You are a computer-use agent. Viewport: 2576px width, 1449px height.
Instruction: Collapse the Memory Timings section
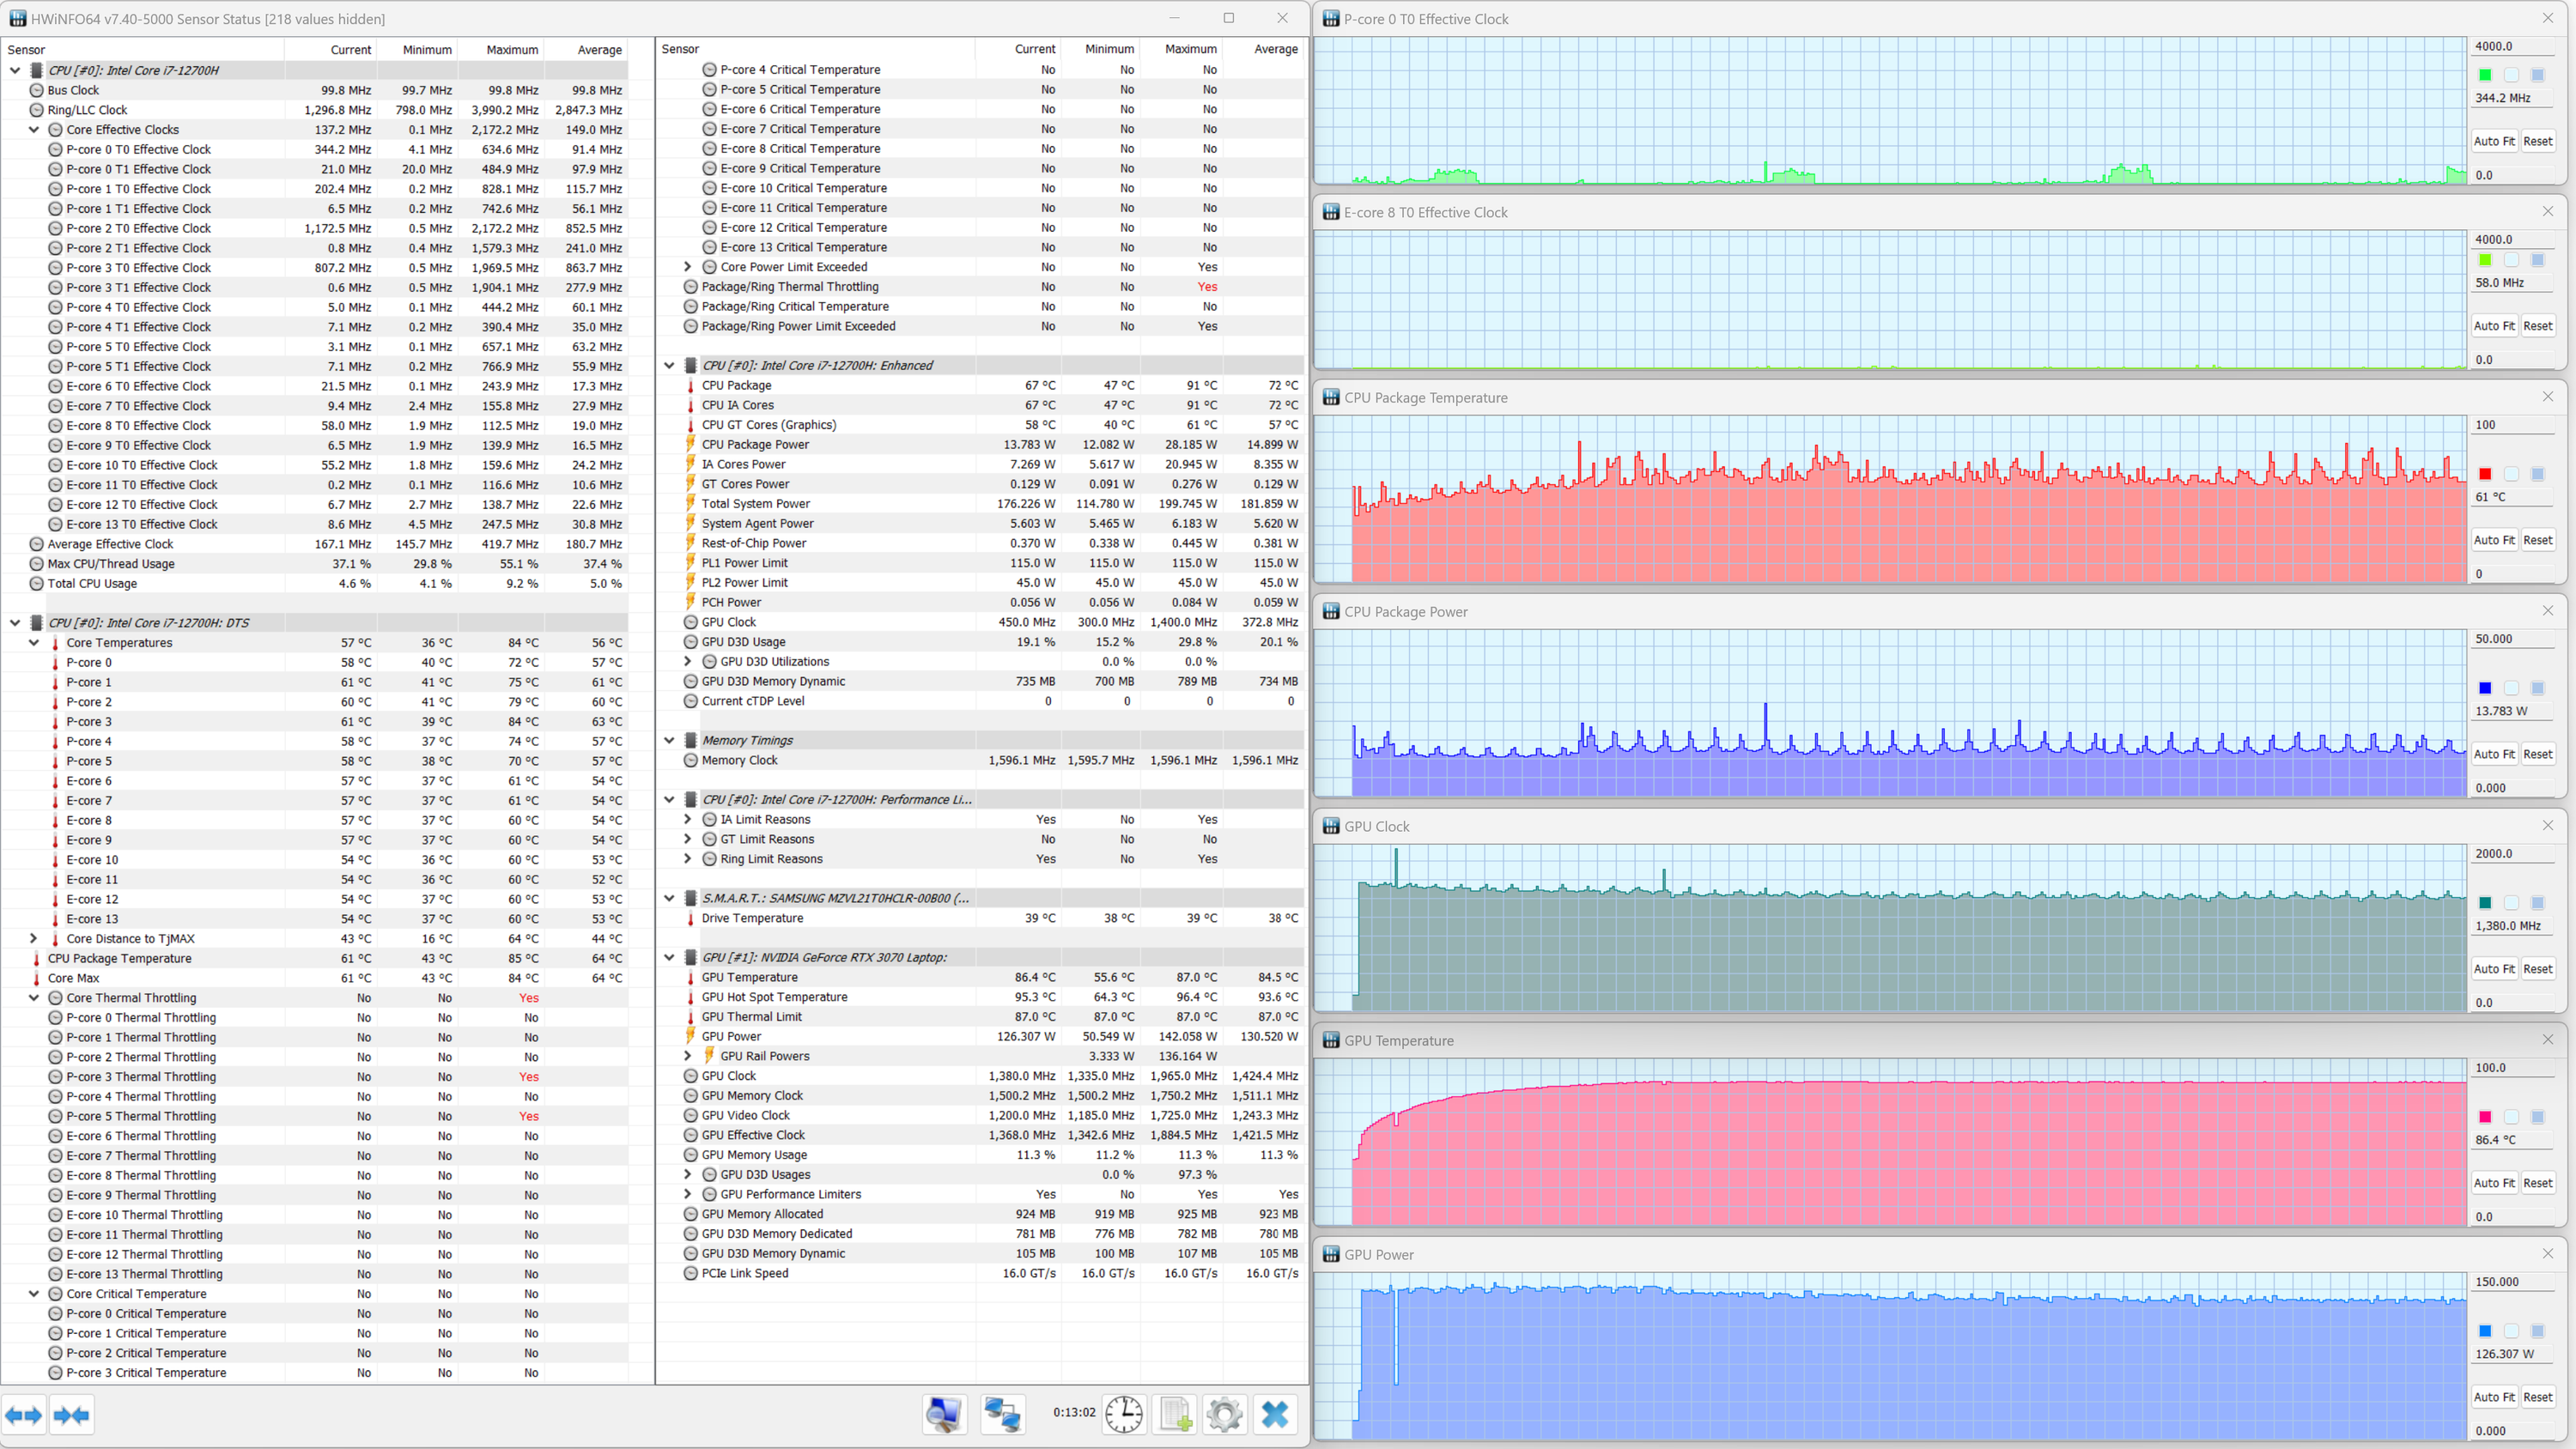[670, 740]
